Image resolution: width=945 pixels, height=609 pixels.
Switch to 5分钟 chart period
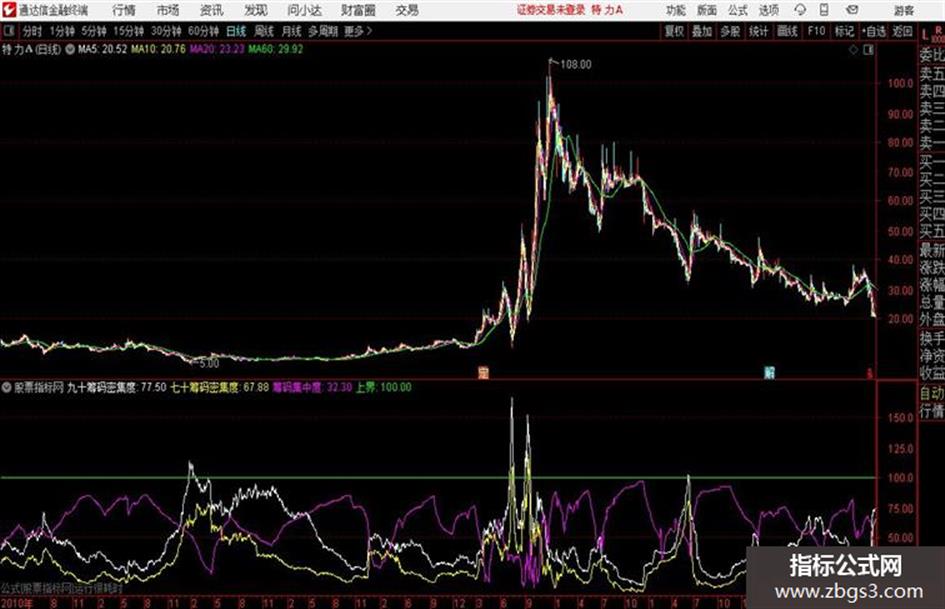[x=93, y=31]
